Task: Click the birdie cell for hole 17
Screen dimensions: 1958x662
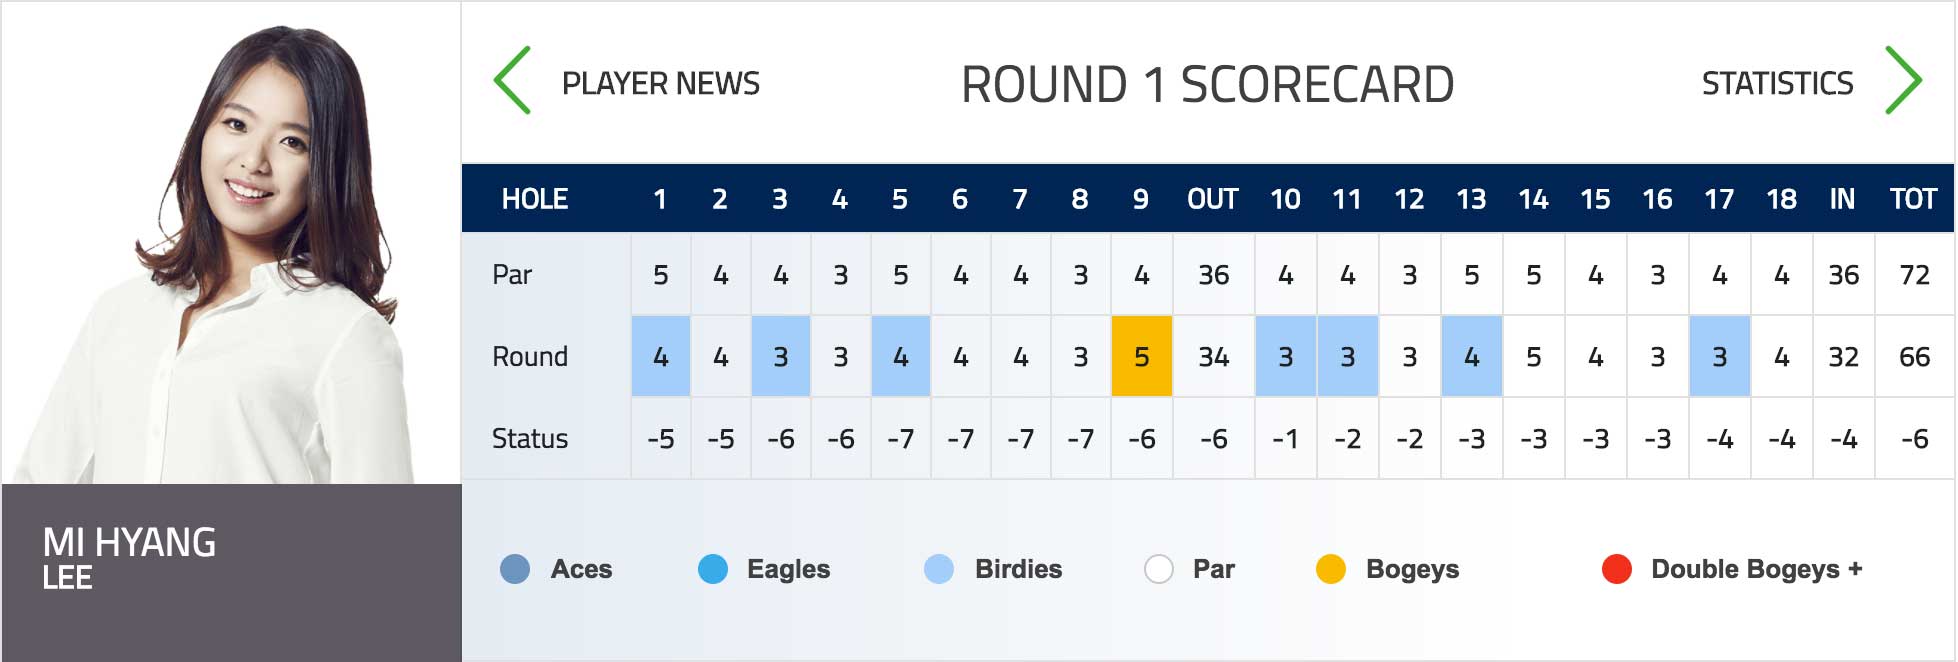Action: [x=1720, y=357]
